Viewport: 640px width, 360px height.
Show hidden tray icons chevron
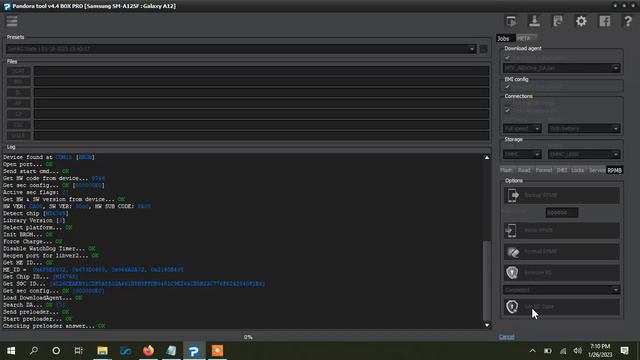coord(533,351)
